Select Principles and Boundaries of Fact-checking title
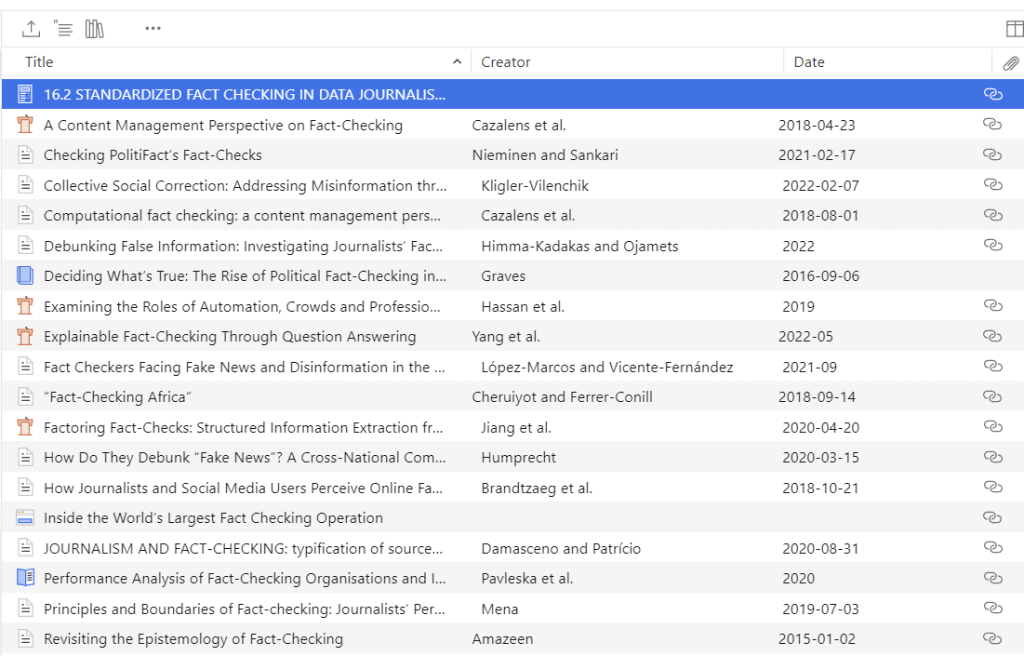The height and width of the screenshot is (656, 1024). pyautogui.click(x=244, y=609)
